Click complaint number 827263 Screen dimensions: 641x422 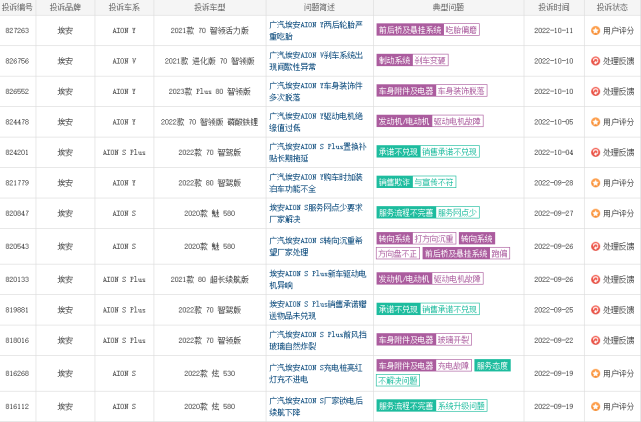pos(17,31)
